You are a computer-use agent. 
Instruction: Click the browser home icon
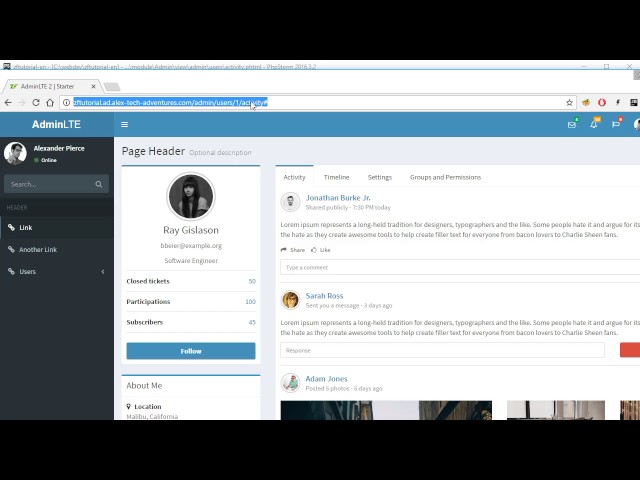click(50, 102)
